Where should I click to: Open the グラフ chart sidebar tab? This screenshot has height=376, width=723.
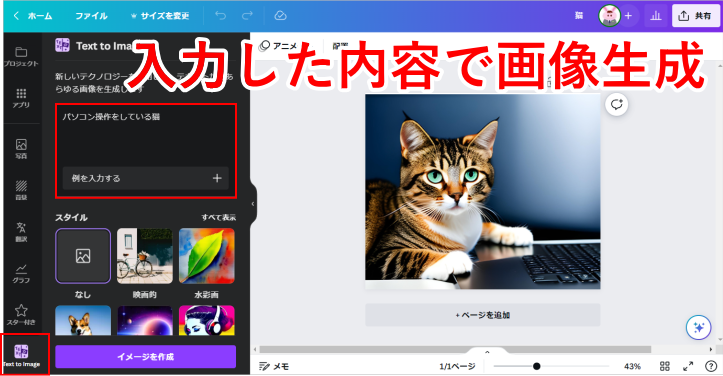[21, 273]
